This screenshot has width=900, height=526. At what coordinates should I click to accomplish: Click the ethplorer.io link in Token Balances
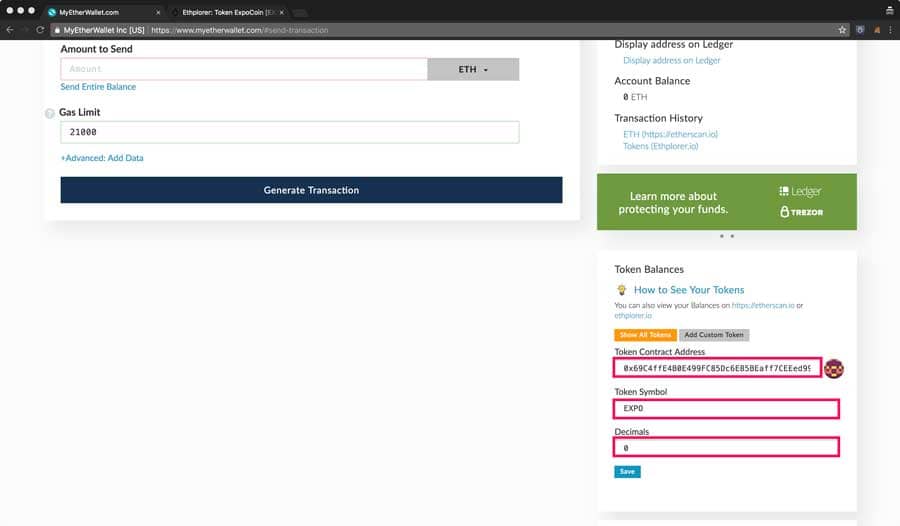click(633, 315)
